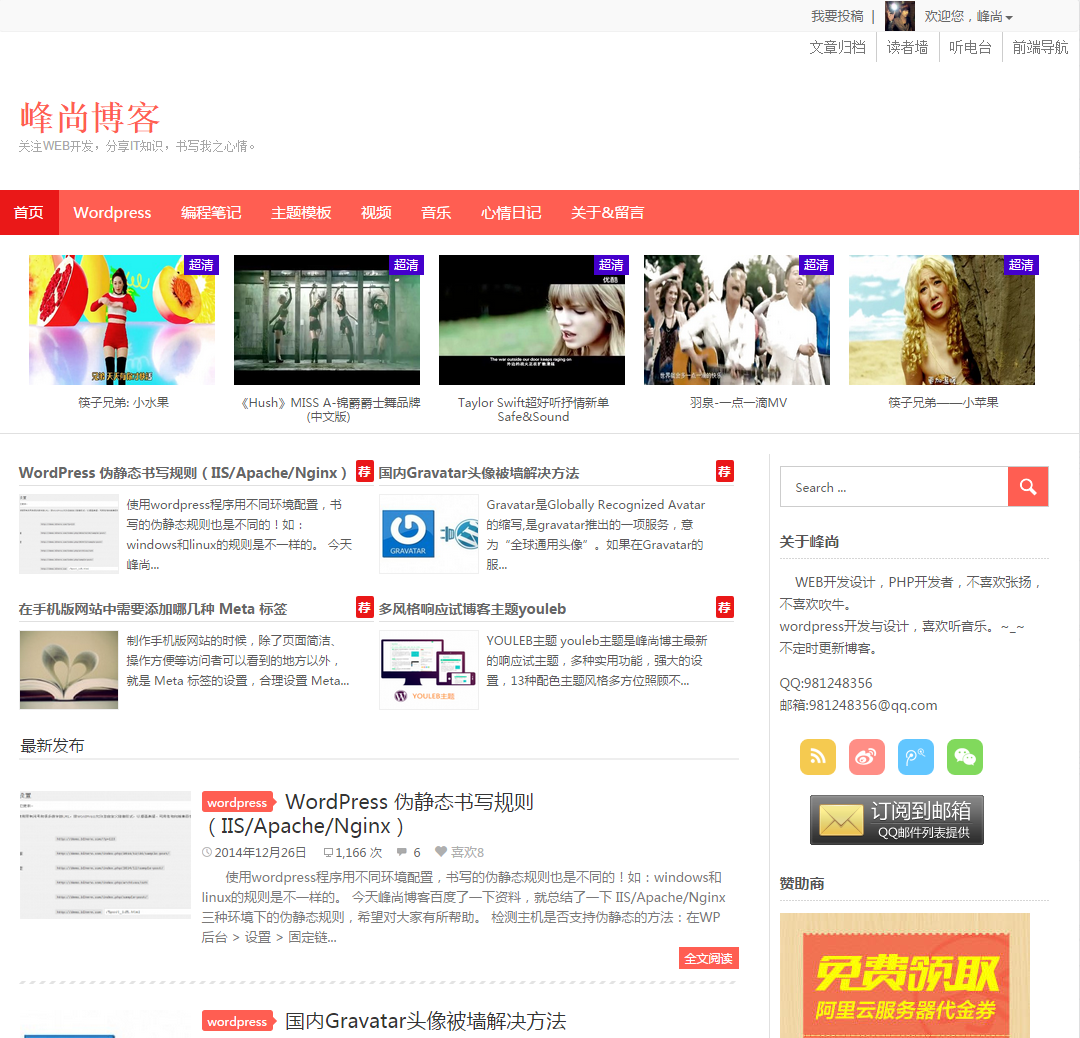Click the 阿里云 免费领取 sponsor banner
The image size is (1080, 1038).
point(904,975)
